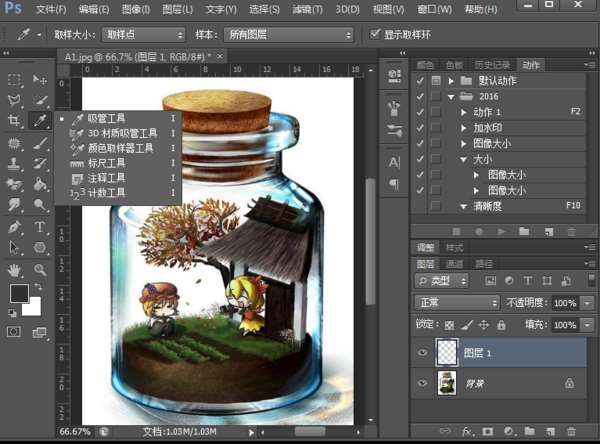Click the horizontal canvas scrollbar thumb

310,432
